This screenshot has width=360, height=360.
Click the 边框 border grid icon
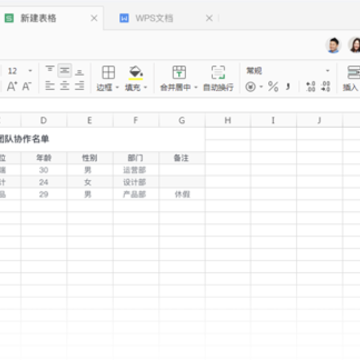108,72
